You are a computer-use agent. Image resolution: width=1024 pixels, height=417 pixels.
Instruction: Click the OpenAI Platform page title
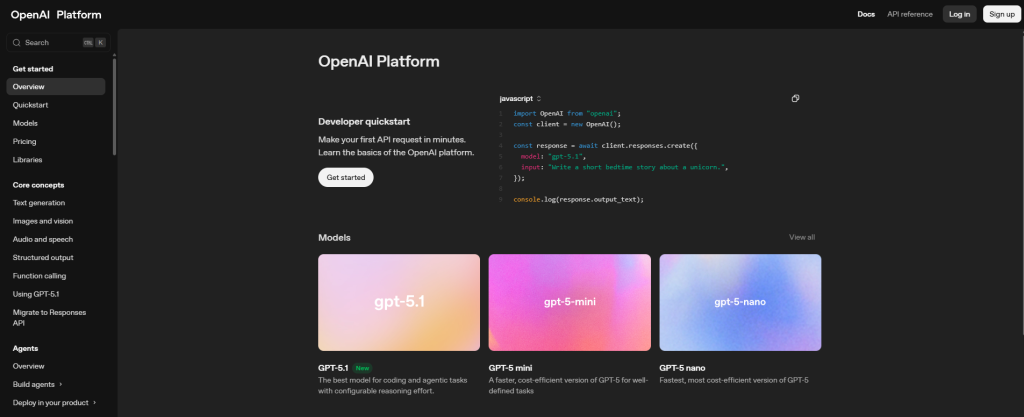pos(379,62)
